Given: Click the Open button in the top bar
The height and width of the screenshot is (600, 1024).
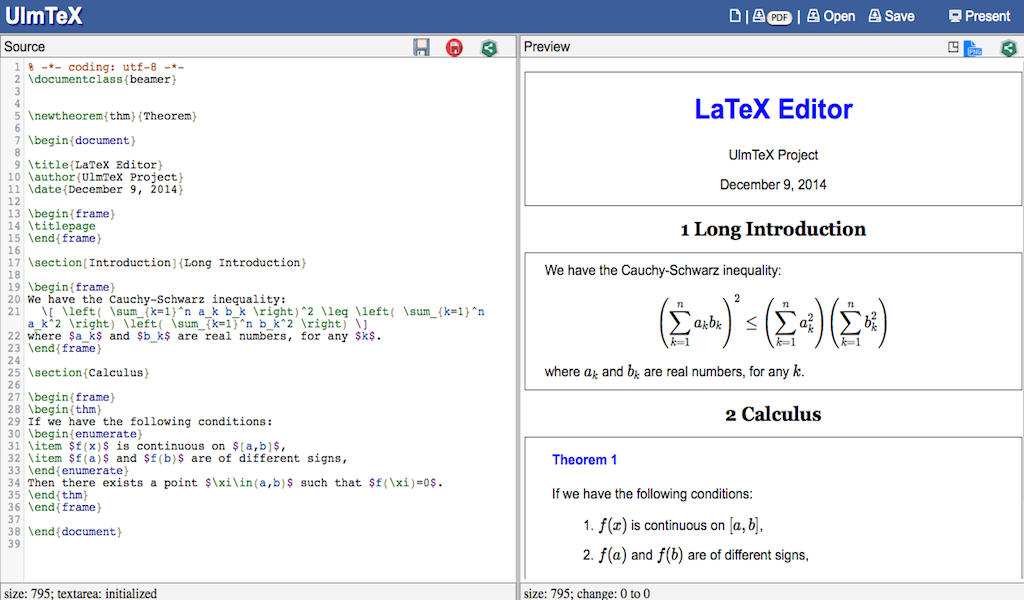Looking at the screenshot, I should coord(830,15).
